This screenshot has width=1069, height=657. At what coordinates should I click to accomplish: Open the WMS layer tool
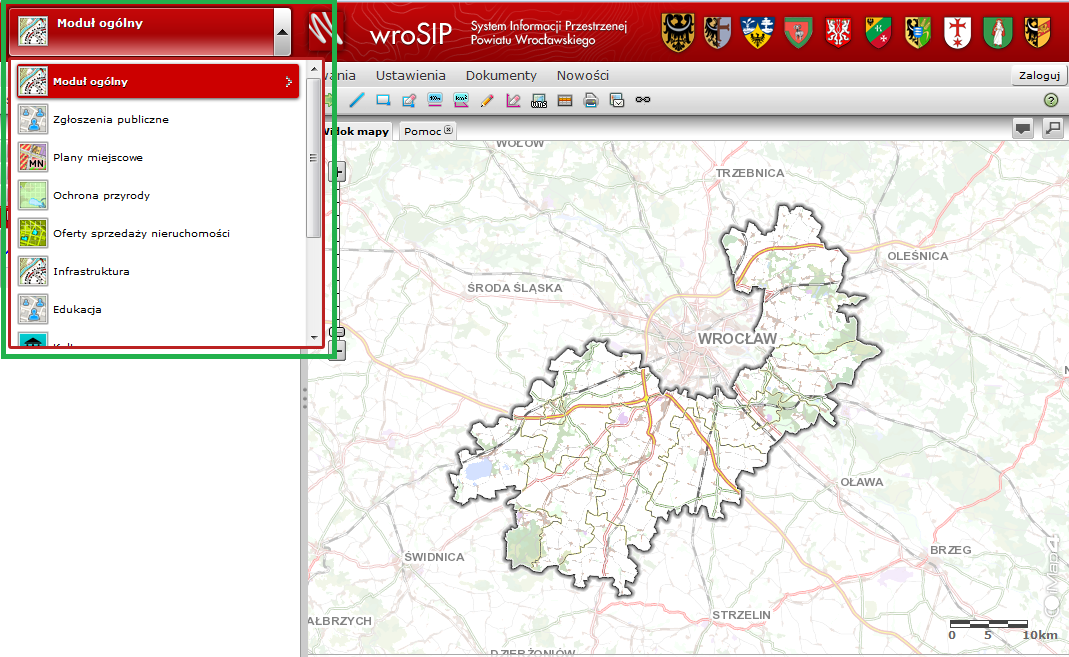click(539, 100)
